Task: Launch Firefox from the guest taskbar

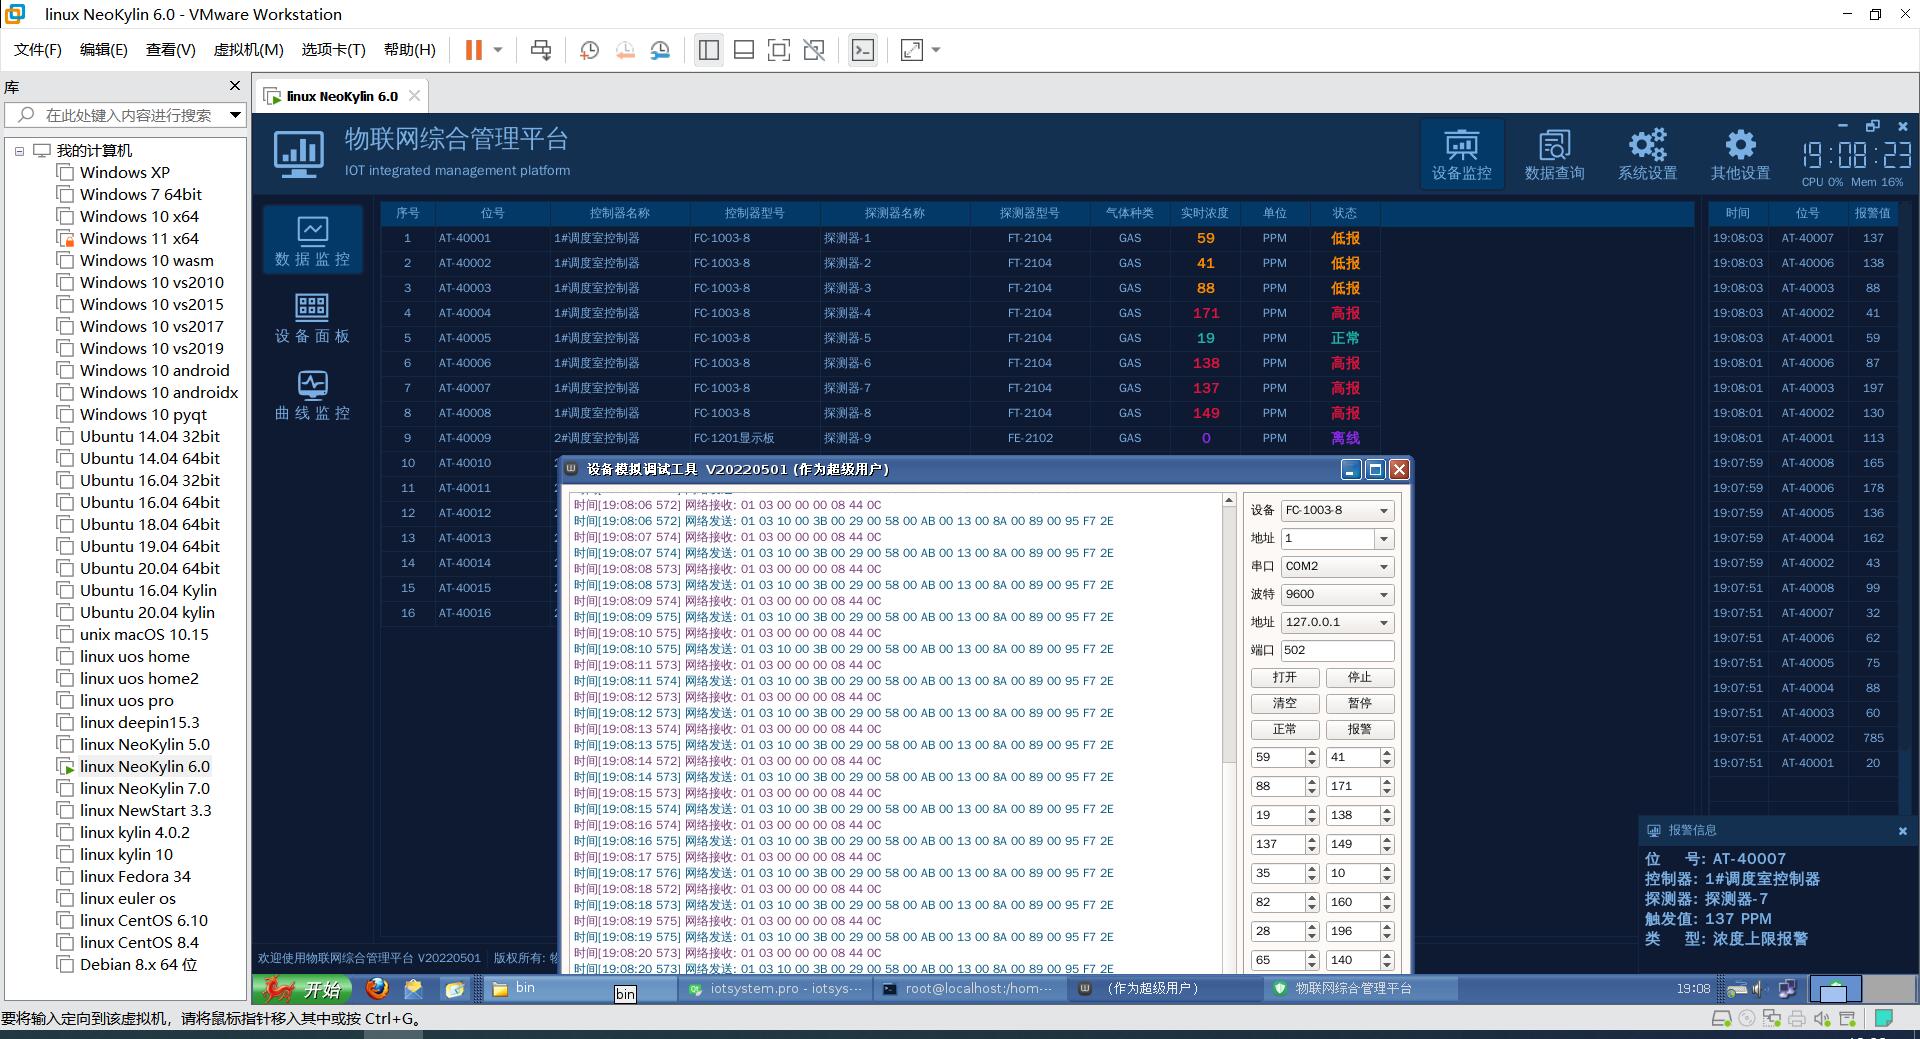Action: pyautogui.click(x=377, y=989)
